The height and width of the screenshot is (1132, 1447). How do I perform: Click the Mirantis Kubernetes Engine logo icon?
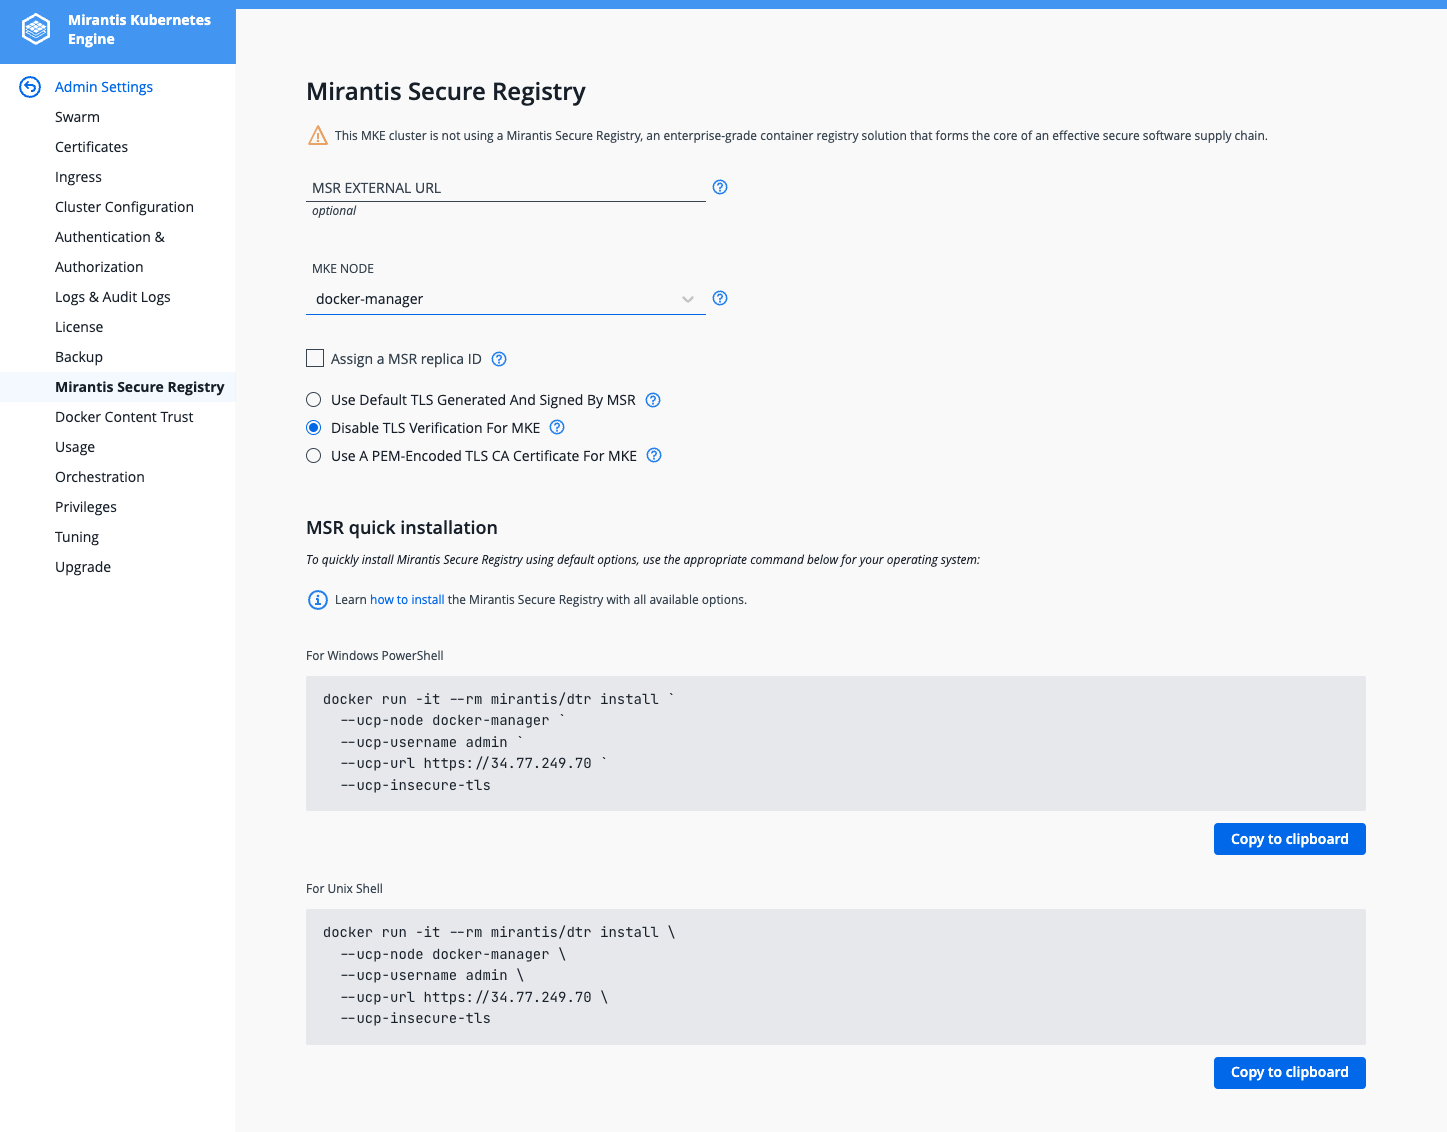[x=36, y=29]
